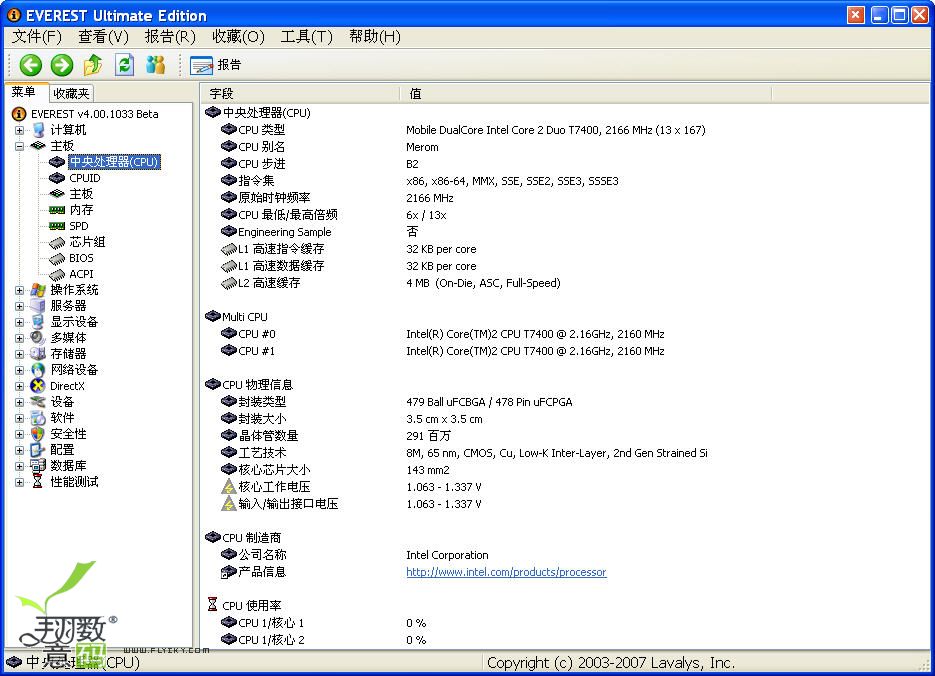
Task: Open the 文件(F) menu
Action: [x=37, y=37]
